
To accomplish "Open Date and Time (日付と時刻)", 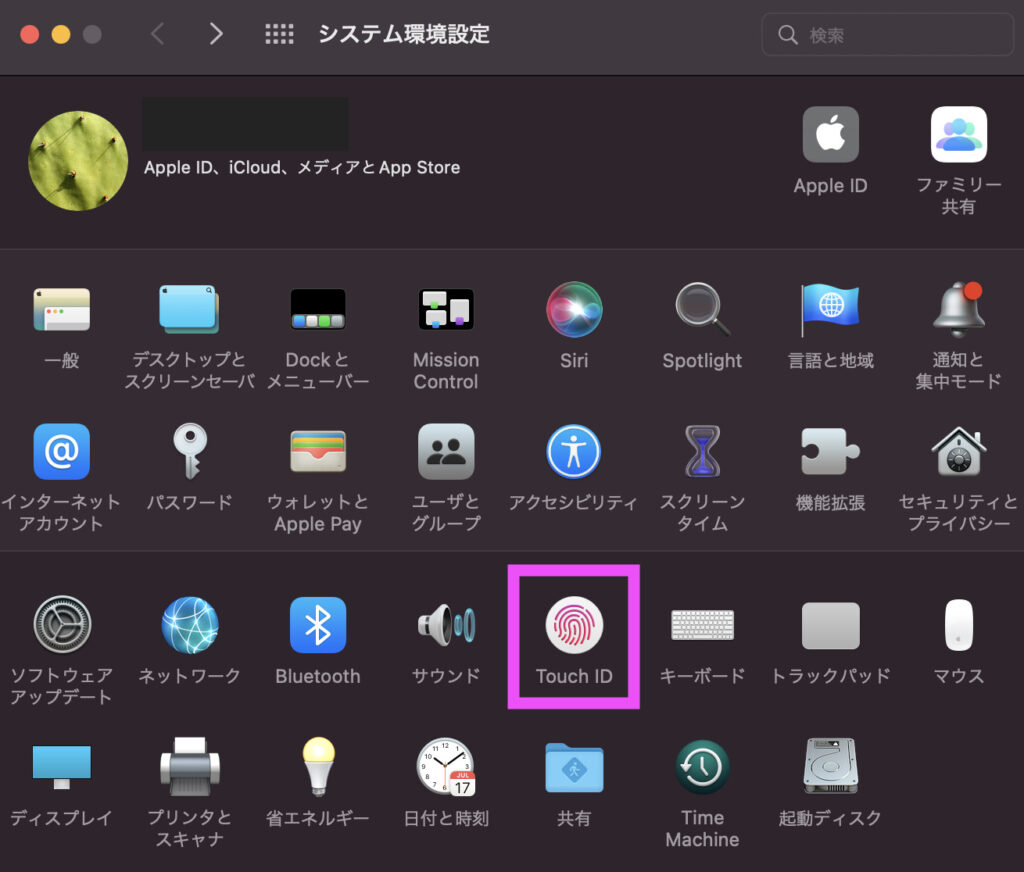I will pyautogui.click(x=446, y=767).
